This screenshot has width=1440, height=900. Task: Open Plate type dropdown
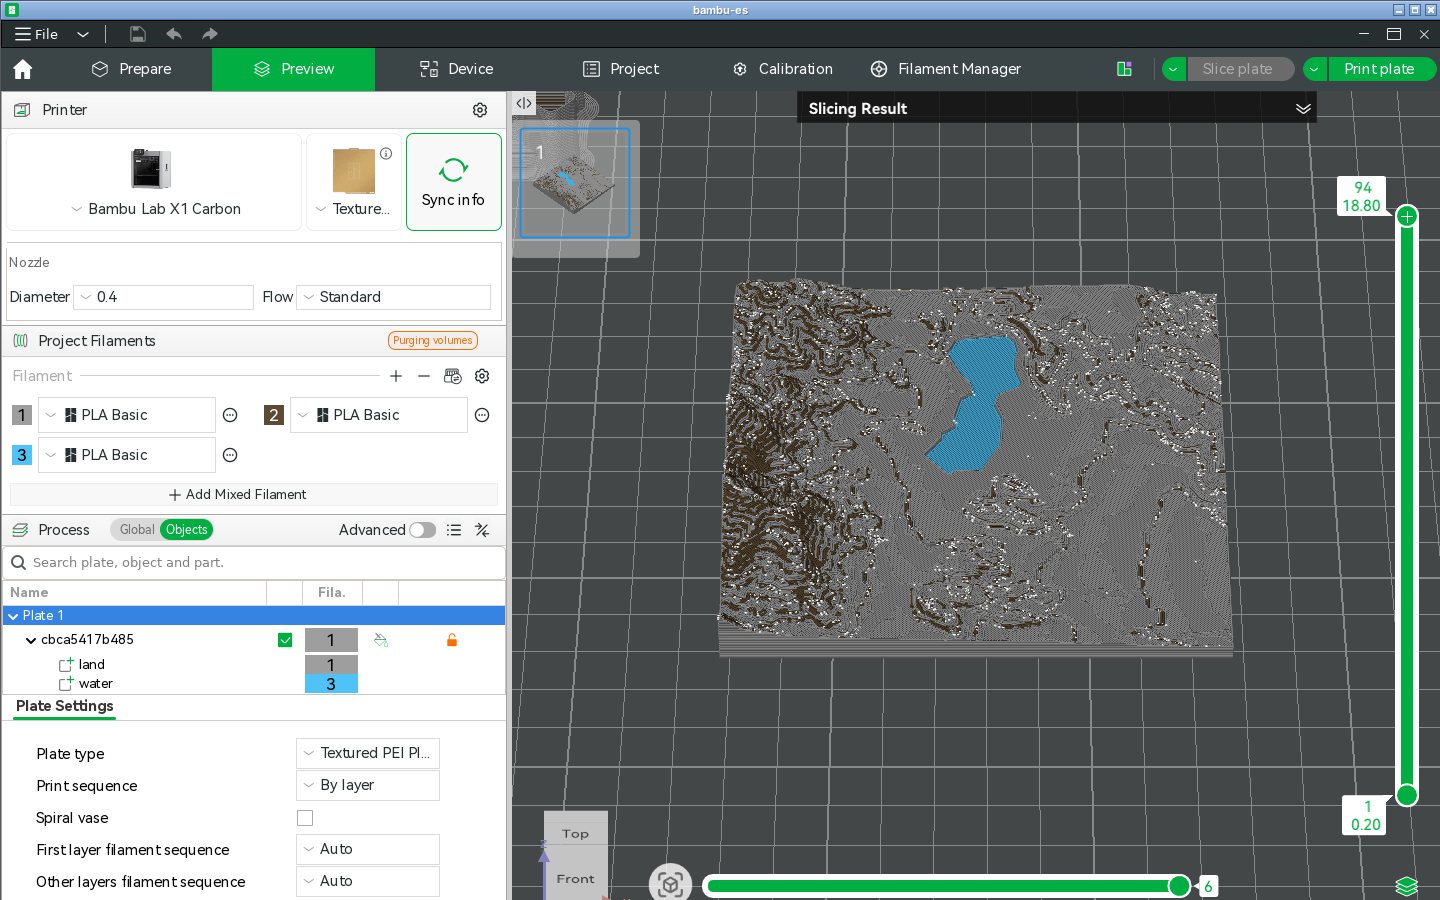tap(368, 753)
